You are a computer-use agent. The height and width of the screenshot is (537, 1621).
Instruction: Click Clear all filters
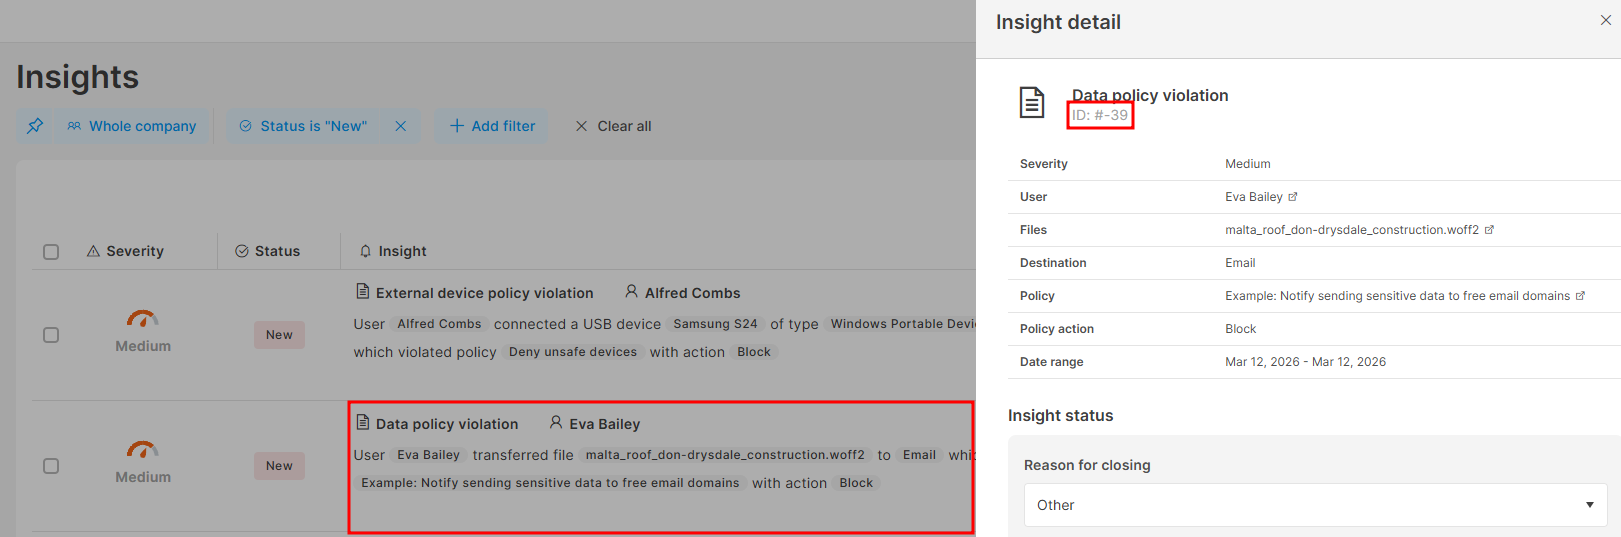pyautogui.click(x=613, y=126)
